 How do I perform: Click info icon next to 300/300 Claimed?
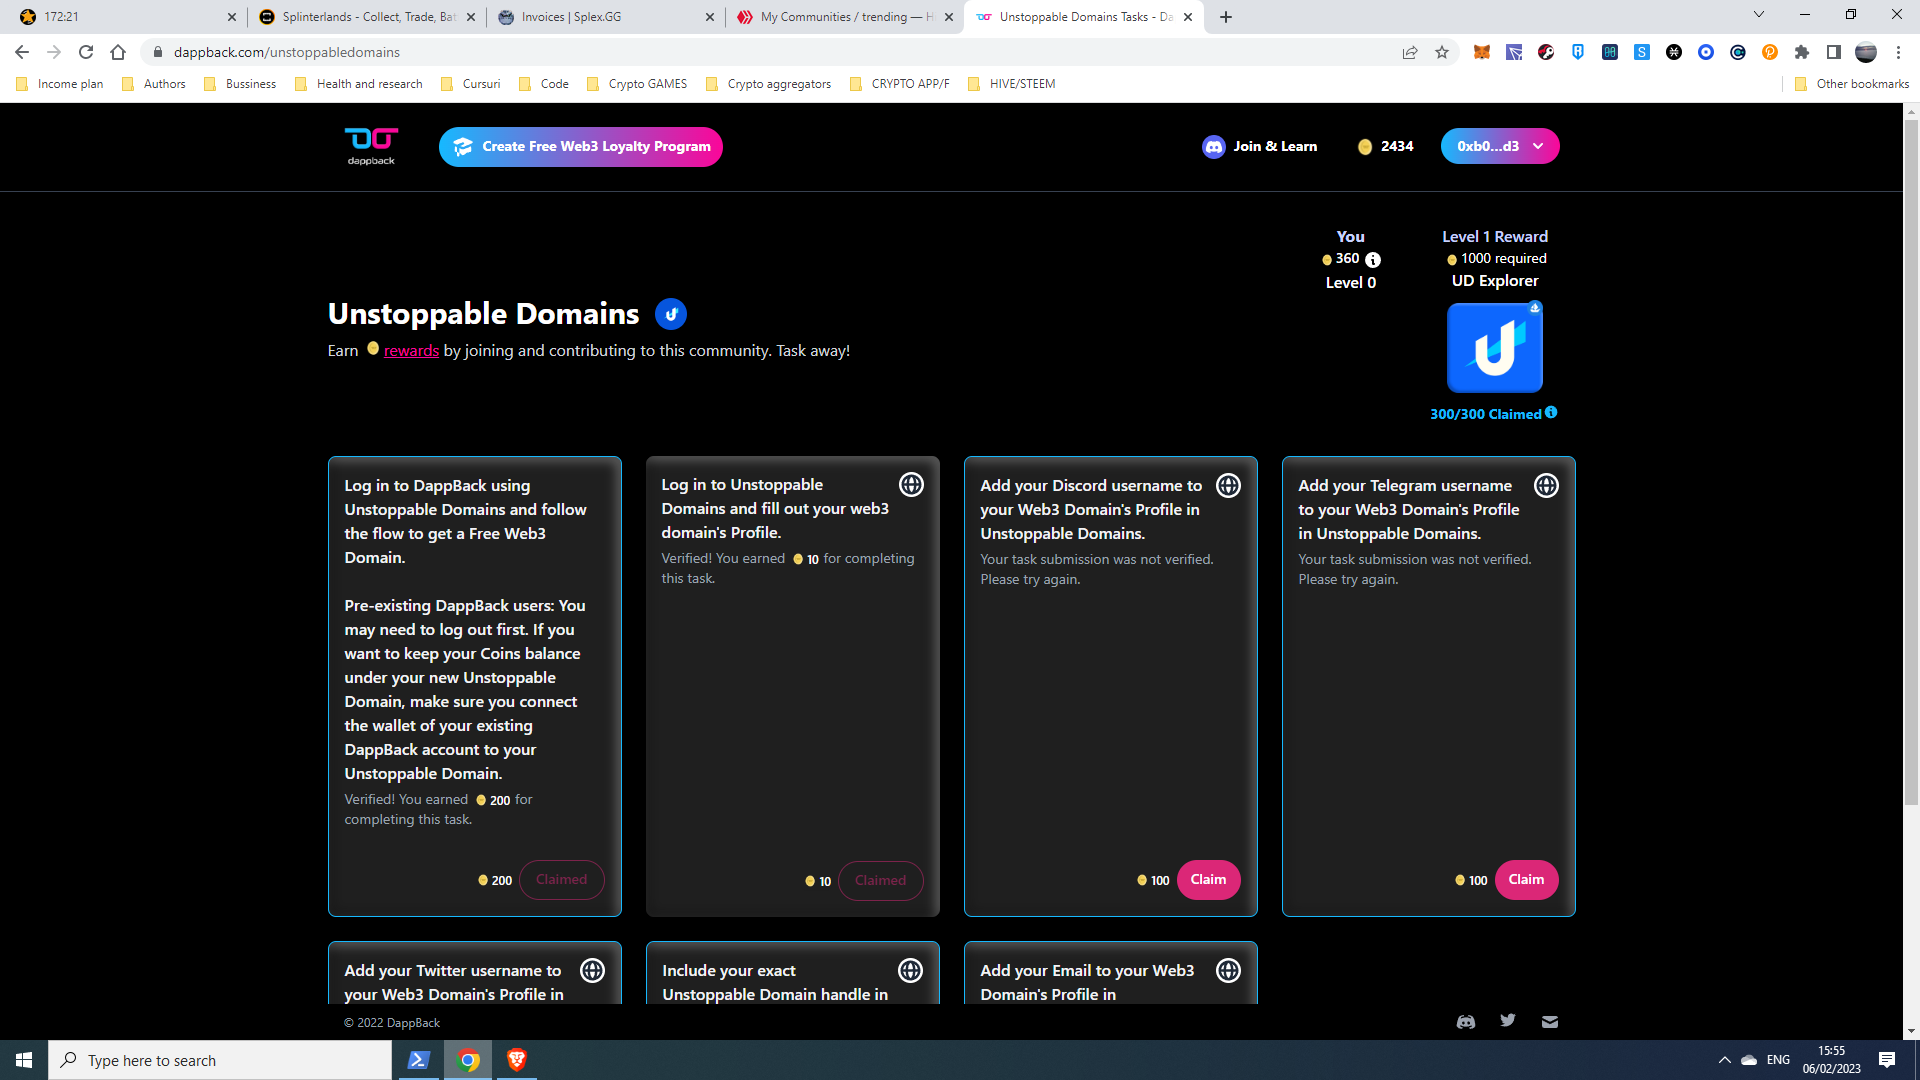click(x=1551, y=412)
